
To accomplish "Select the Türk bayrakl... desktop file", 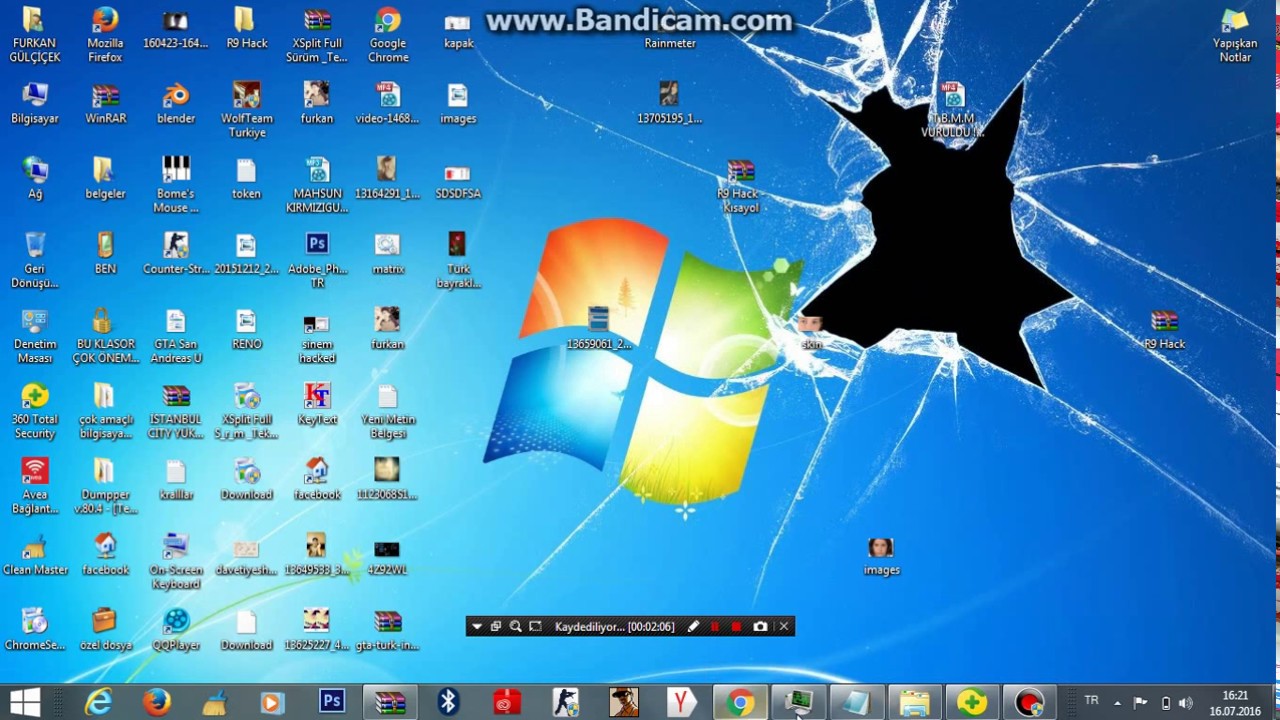I will pos(458,260).
